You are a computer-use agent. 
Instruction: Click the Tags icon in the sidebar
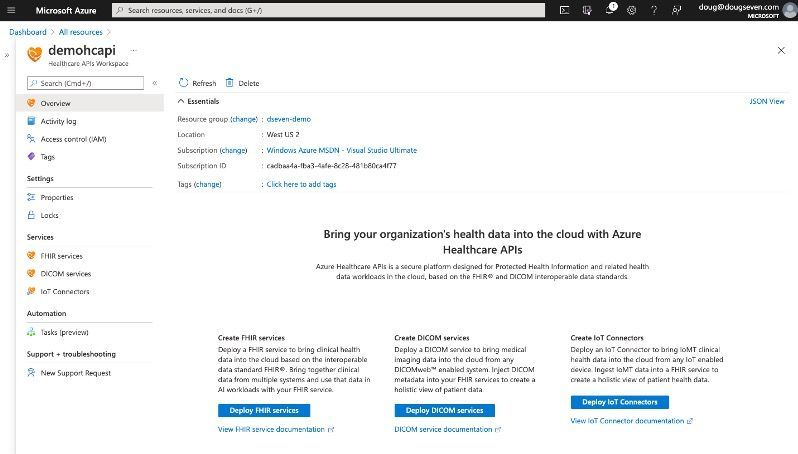click(x=31, y=157)
